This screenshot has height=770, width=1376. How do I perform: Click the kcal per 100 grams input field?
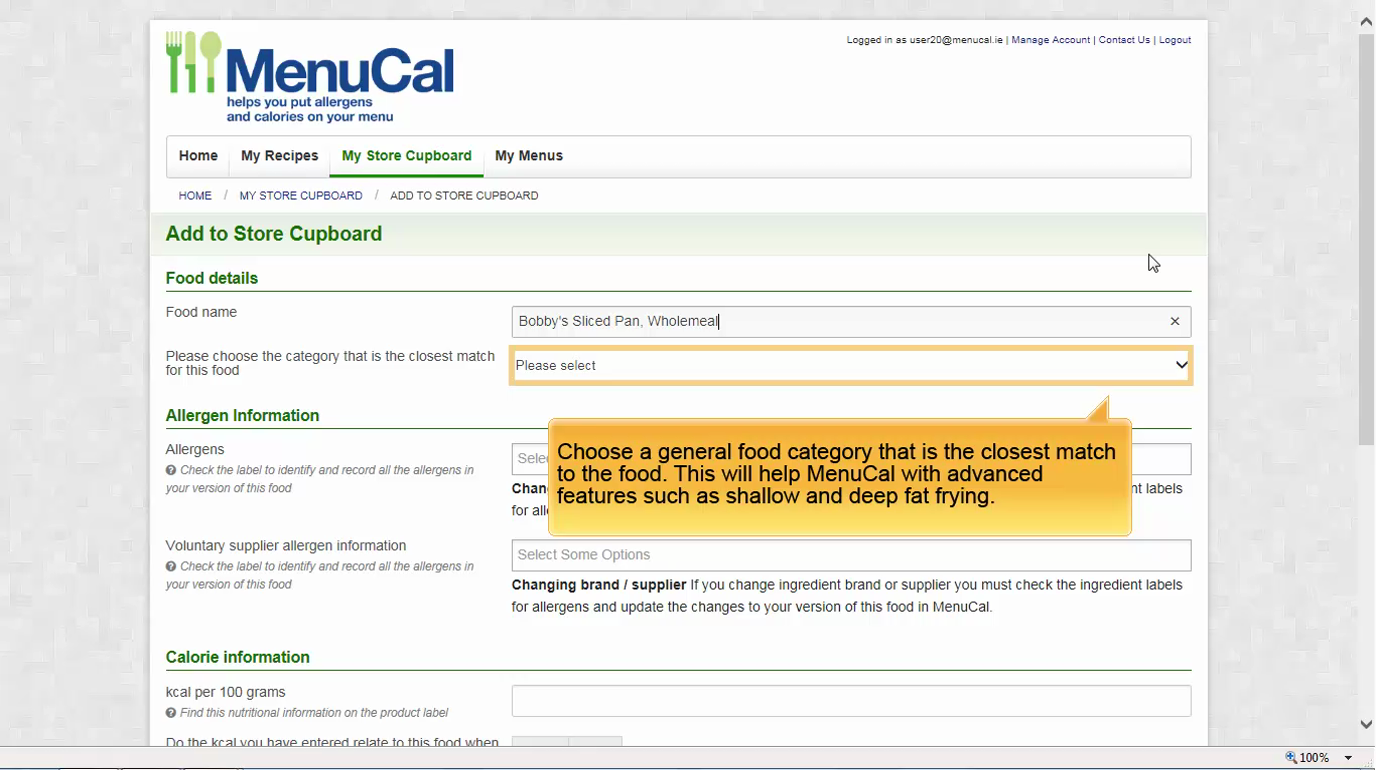pyautogui.click(x=851, y=701)
